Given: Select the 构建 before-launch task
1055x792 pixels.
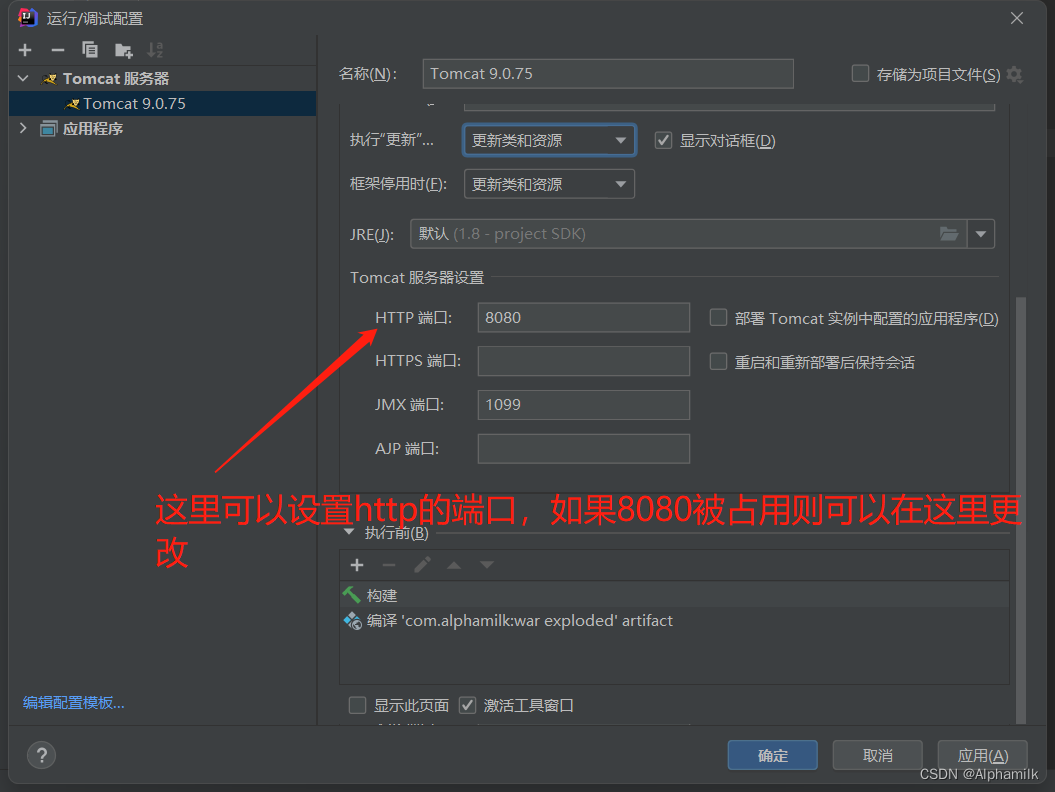Looking at the screenshot, I should pyautogui.click(x=674, y=596).
